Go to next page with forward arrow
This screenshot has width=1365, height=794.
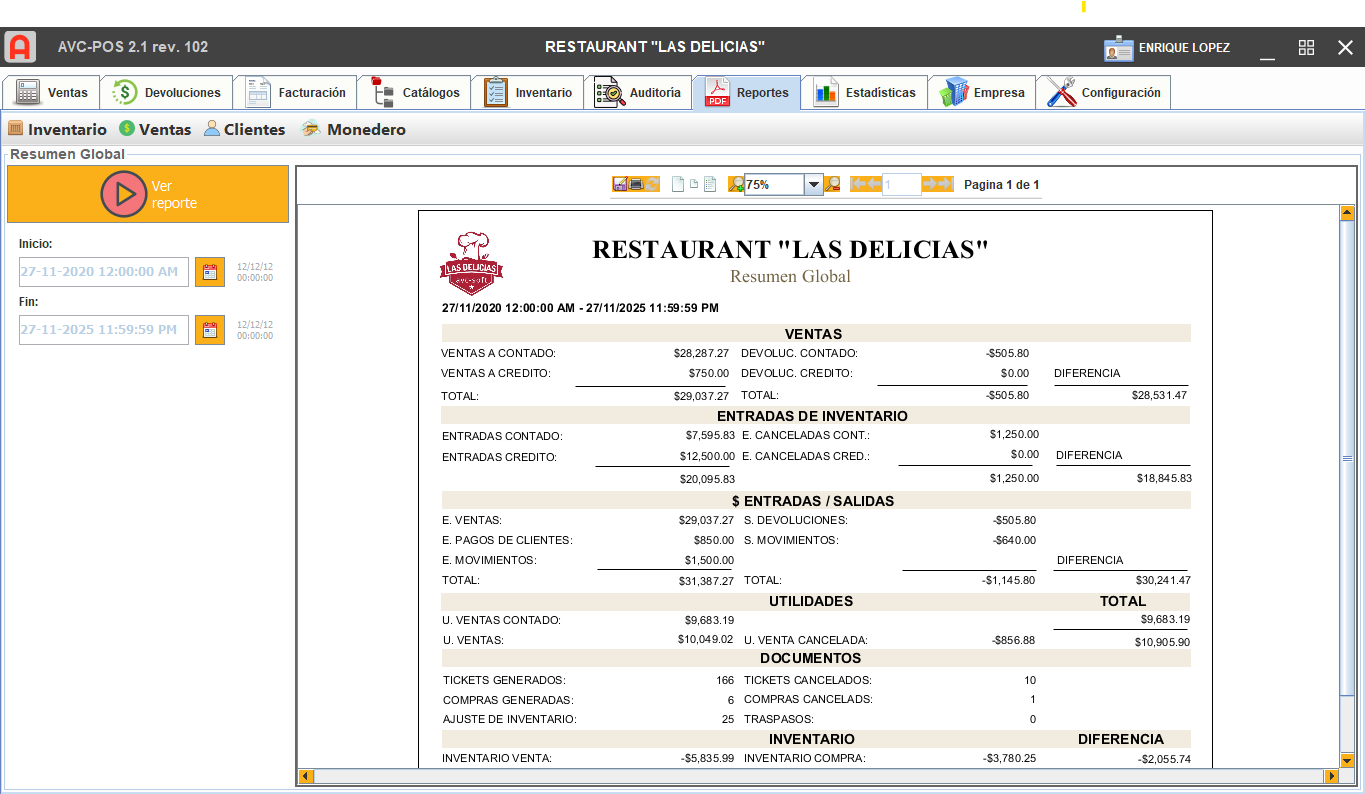(930, 184)
